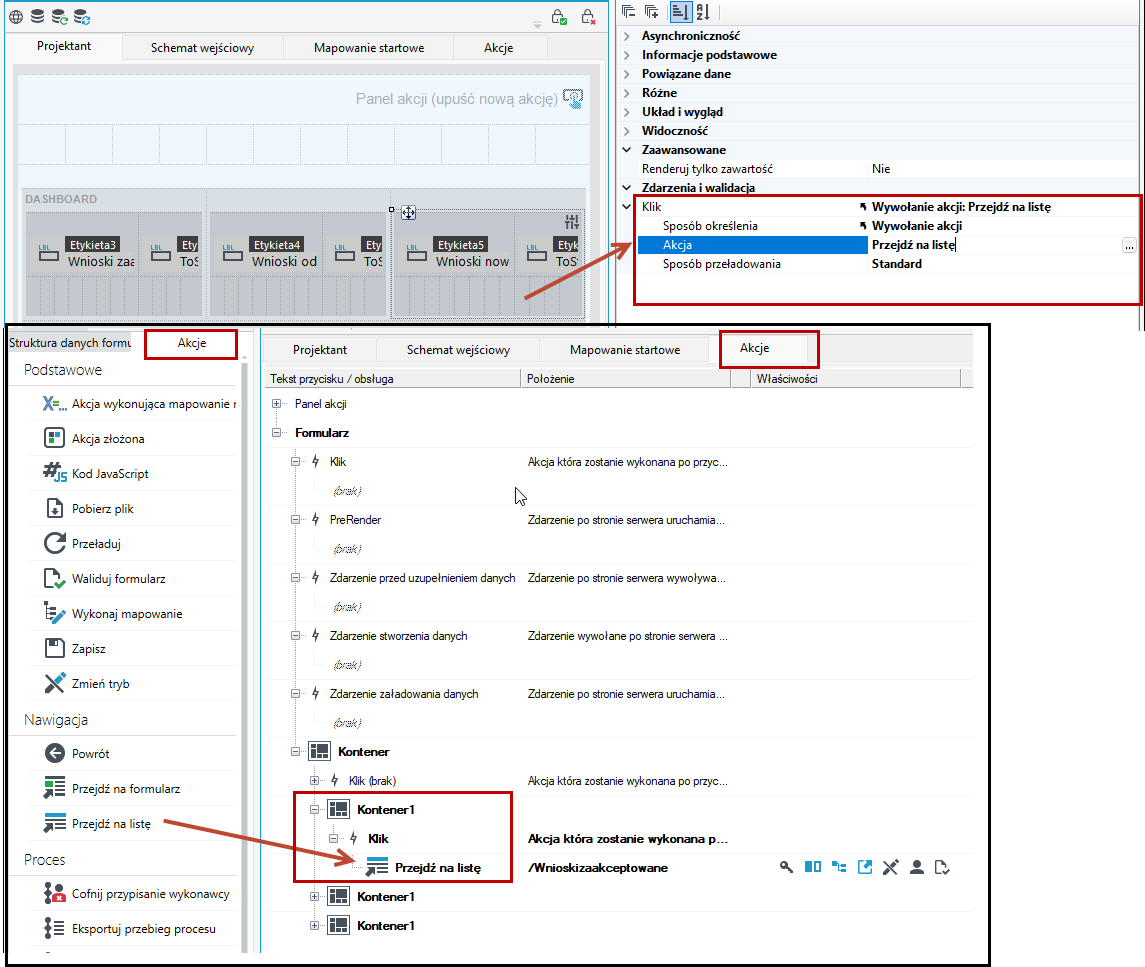Sort properties alphabetically with the A-Z icon

click(703, 11)
